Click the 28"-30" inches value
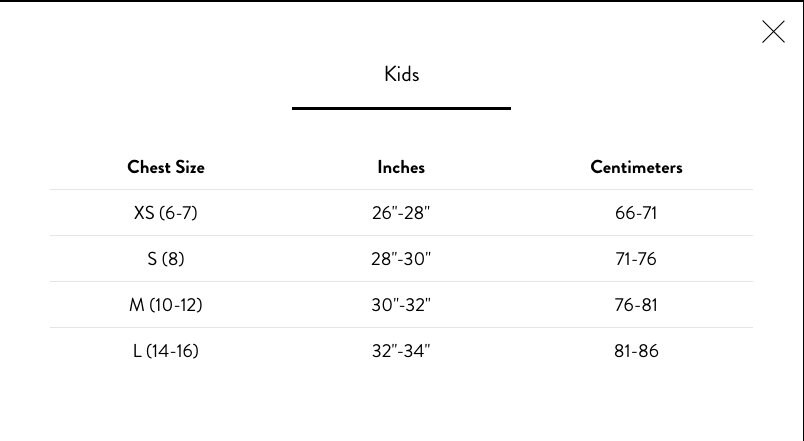 pos(401,258)
